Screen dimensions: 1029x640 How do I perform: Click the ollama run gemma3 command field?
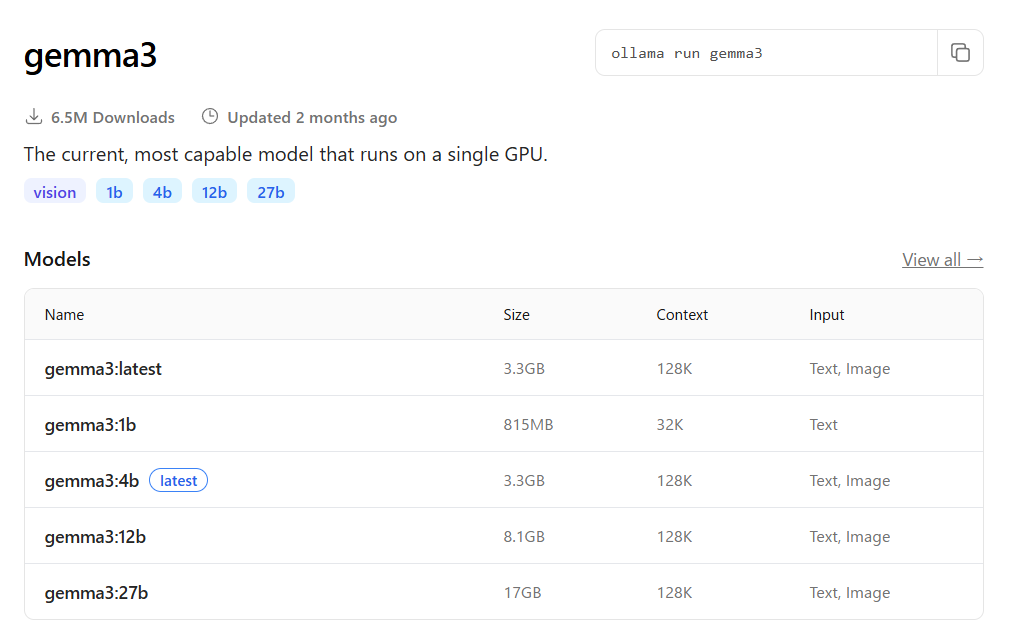click(766, 53)
